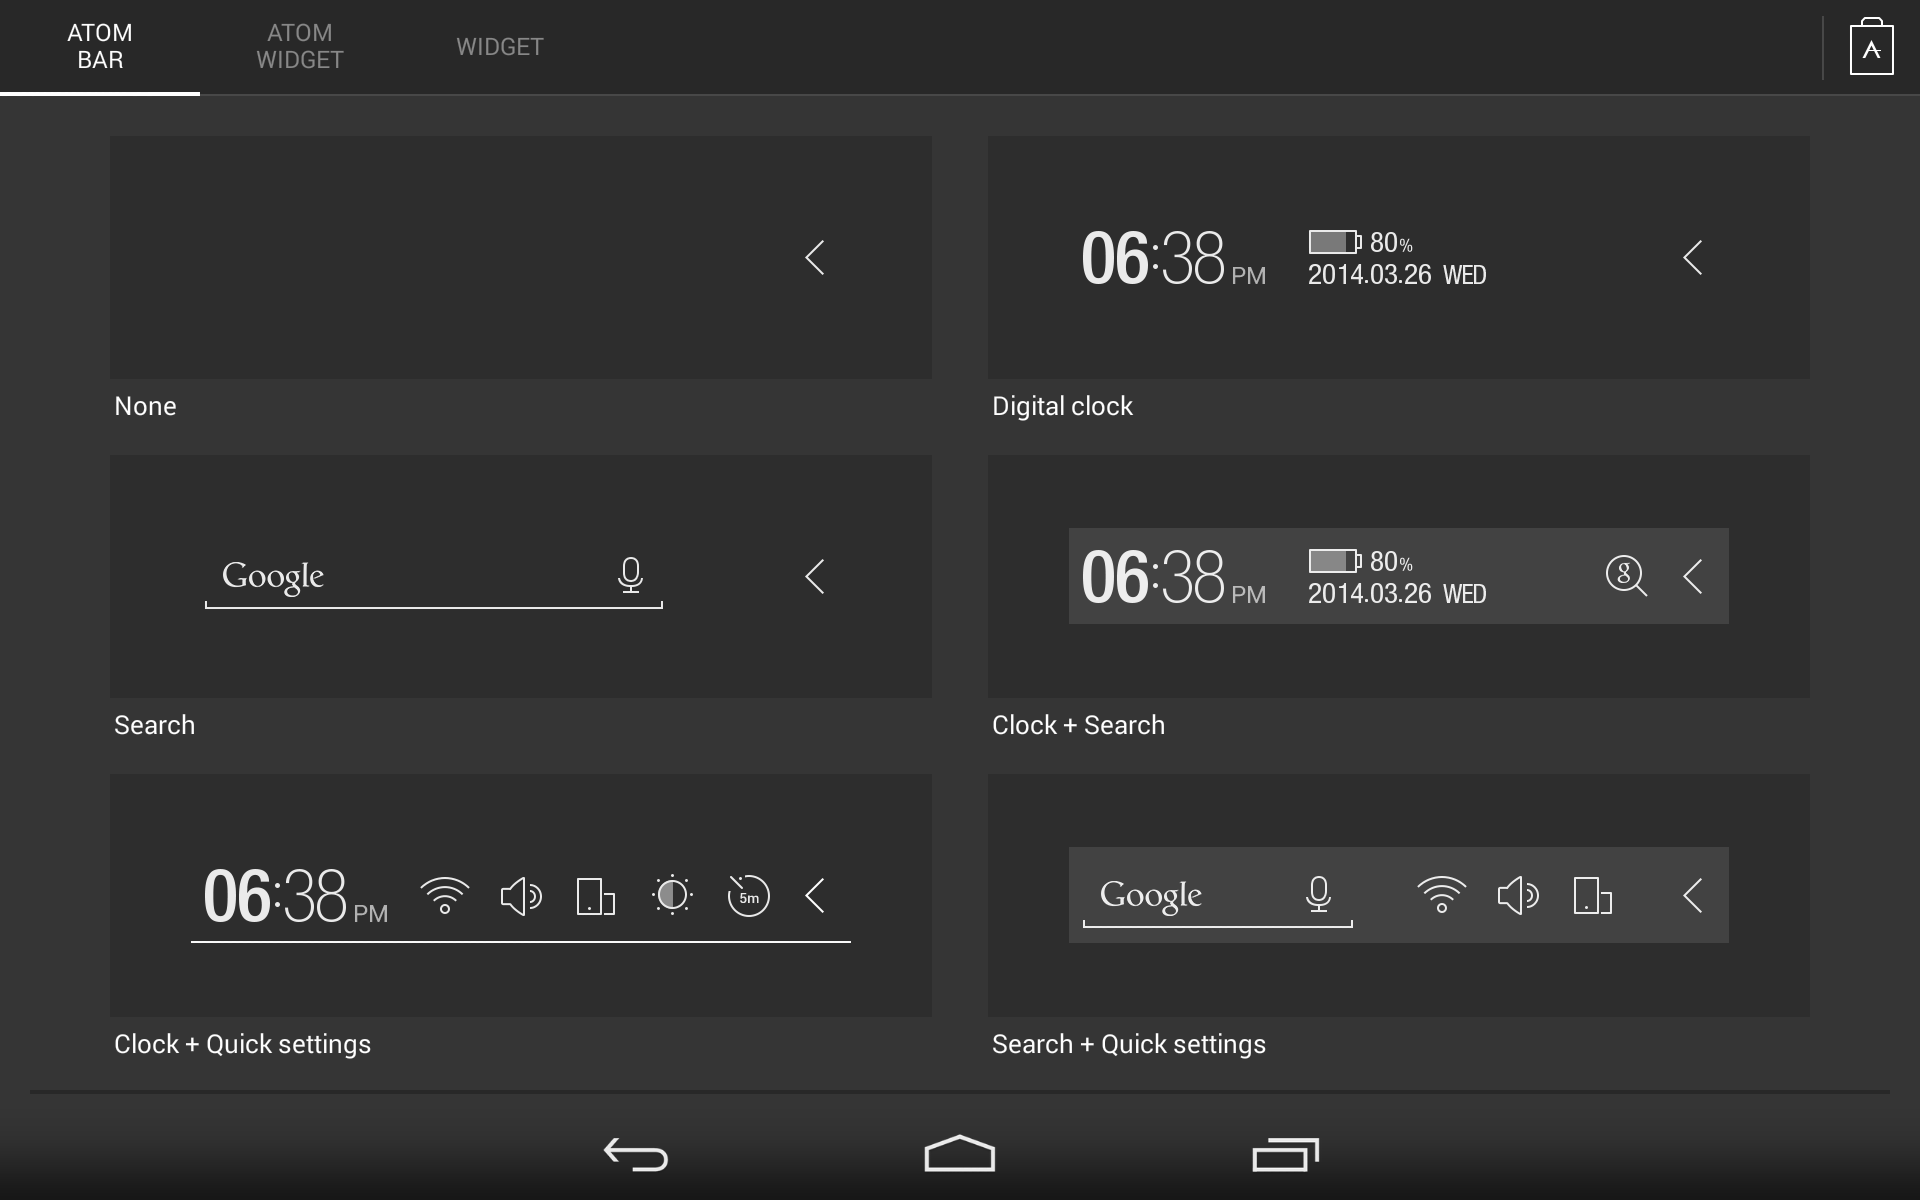This screenshot has height=1200, width=1920.
Task: Select the Digital clock atom bar preview
Action: click(1399, 257)
